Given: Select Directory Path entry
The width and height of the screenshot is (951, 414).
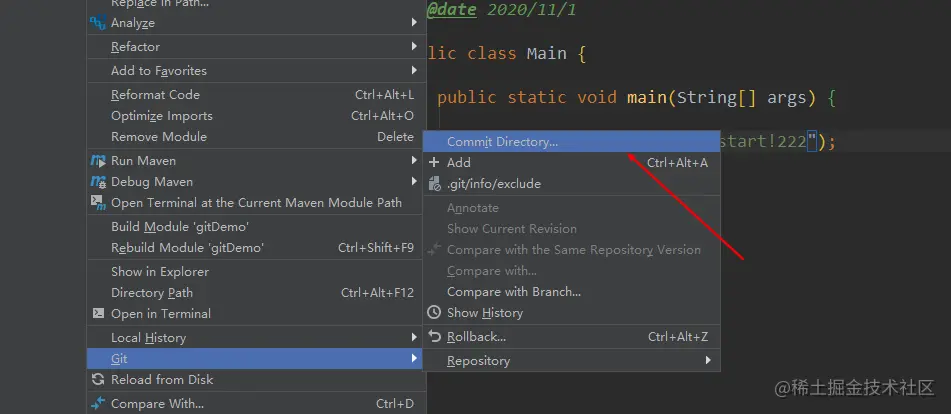Looking at the screenshot, I should 255,293.
